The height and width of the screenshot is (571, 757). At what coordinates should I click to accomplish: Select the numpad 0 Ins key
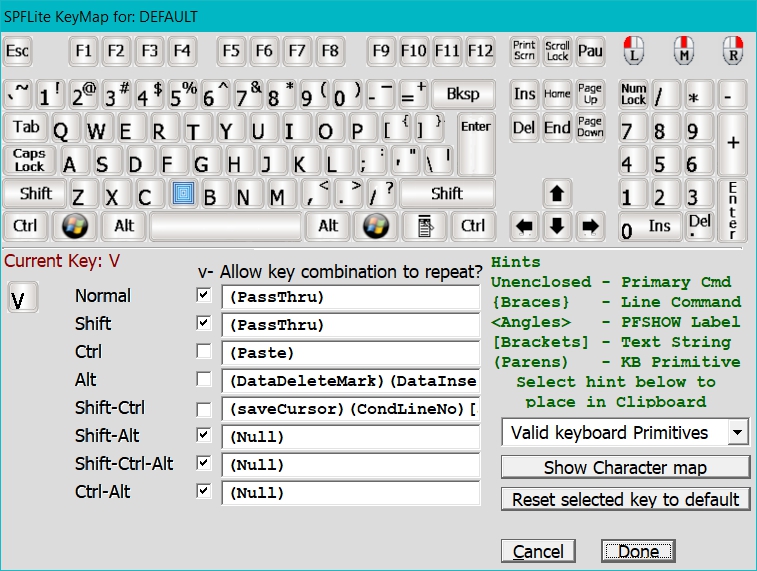pos(650,226)
